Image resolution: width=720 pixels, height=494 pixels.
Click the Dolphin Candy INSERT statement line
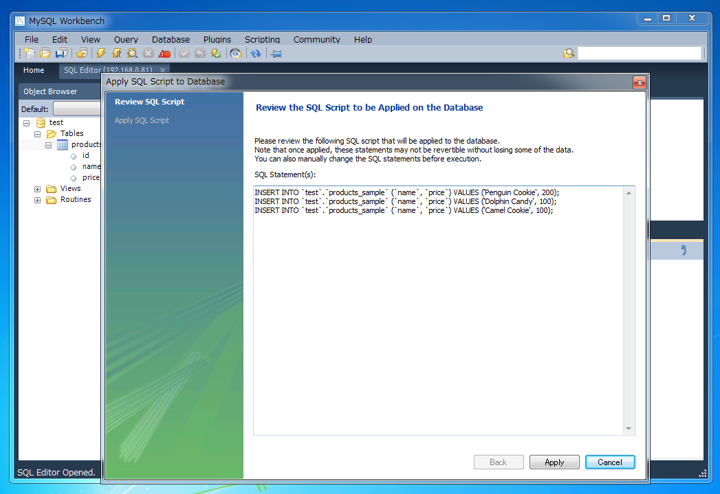(405, 201)
